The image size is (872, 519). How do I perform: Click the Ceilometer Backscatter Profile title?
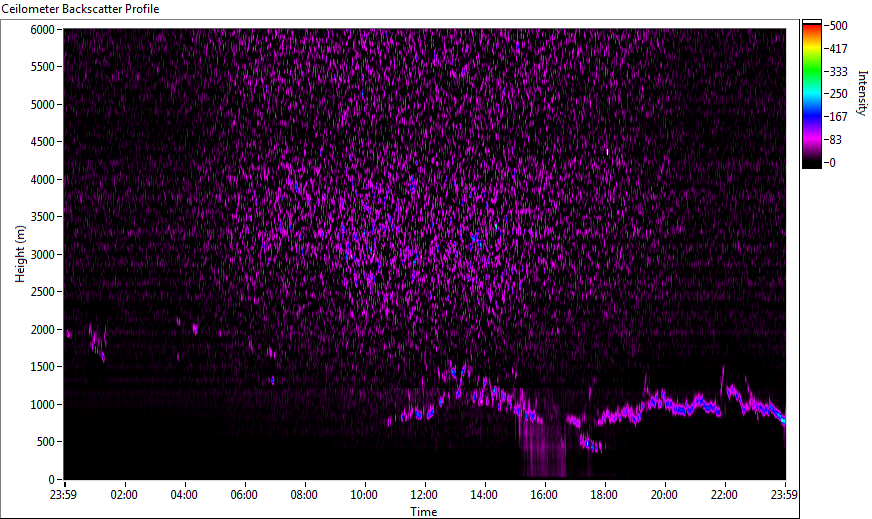click(81, 9)
